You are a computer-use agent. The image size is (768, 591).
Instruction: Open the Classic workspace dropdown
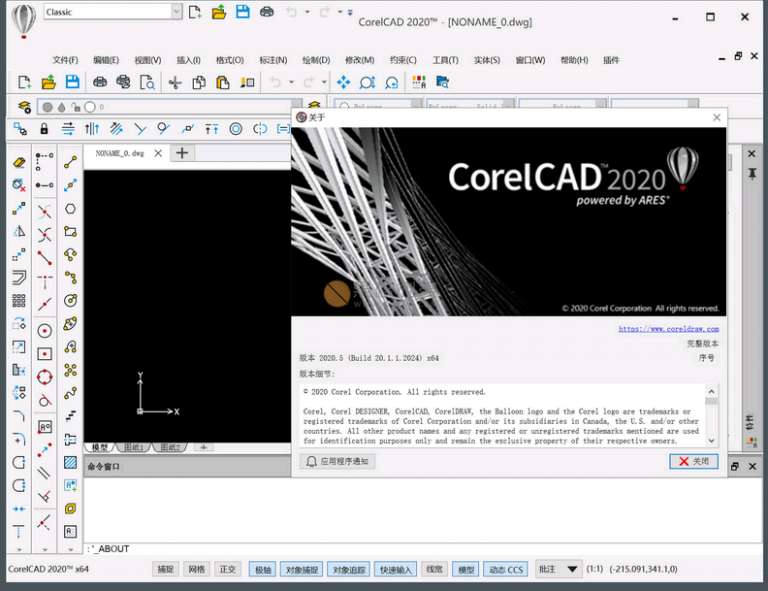tap(177, 12)
